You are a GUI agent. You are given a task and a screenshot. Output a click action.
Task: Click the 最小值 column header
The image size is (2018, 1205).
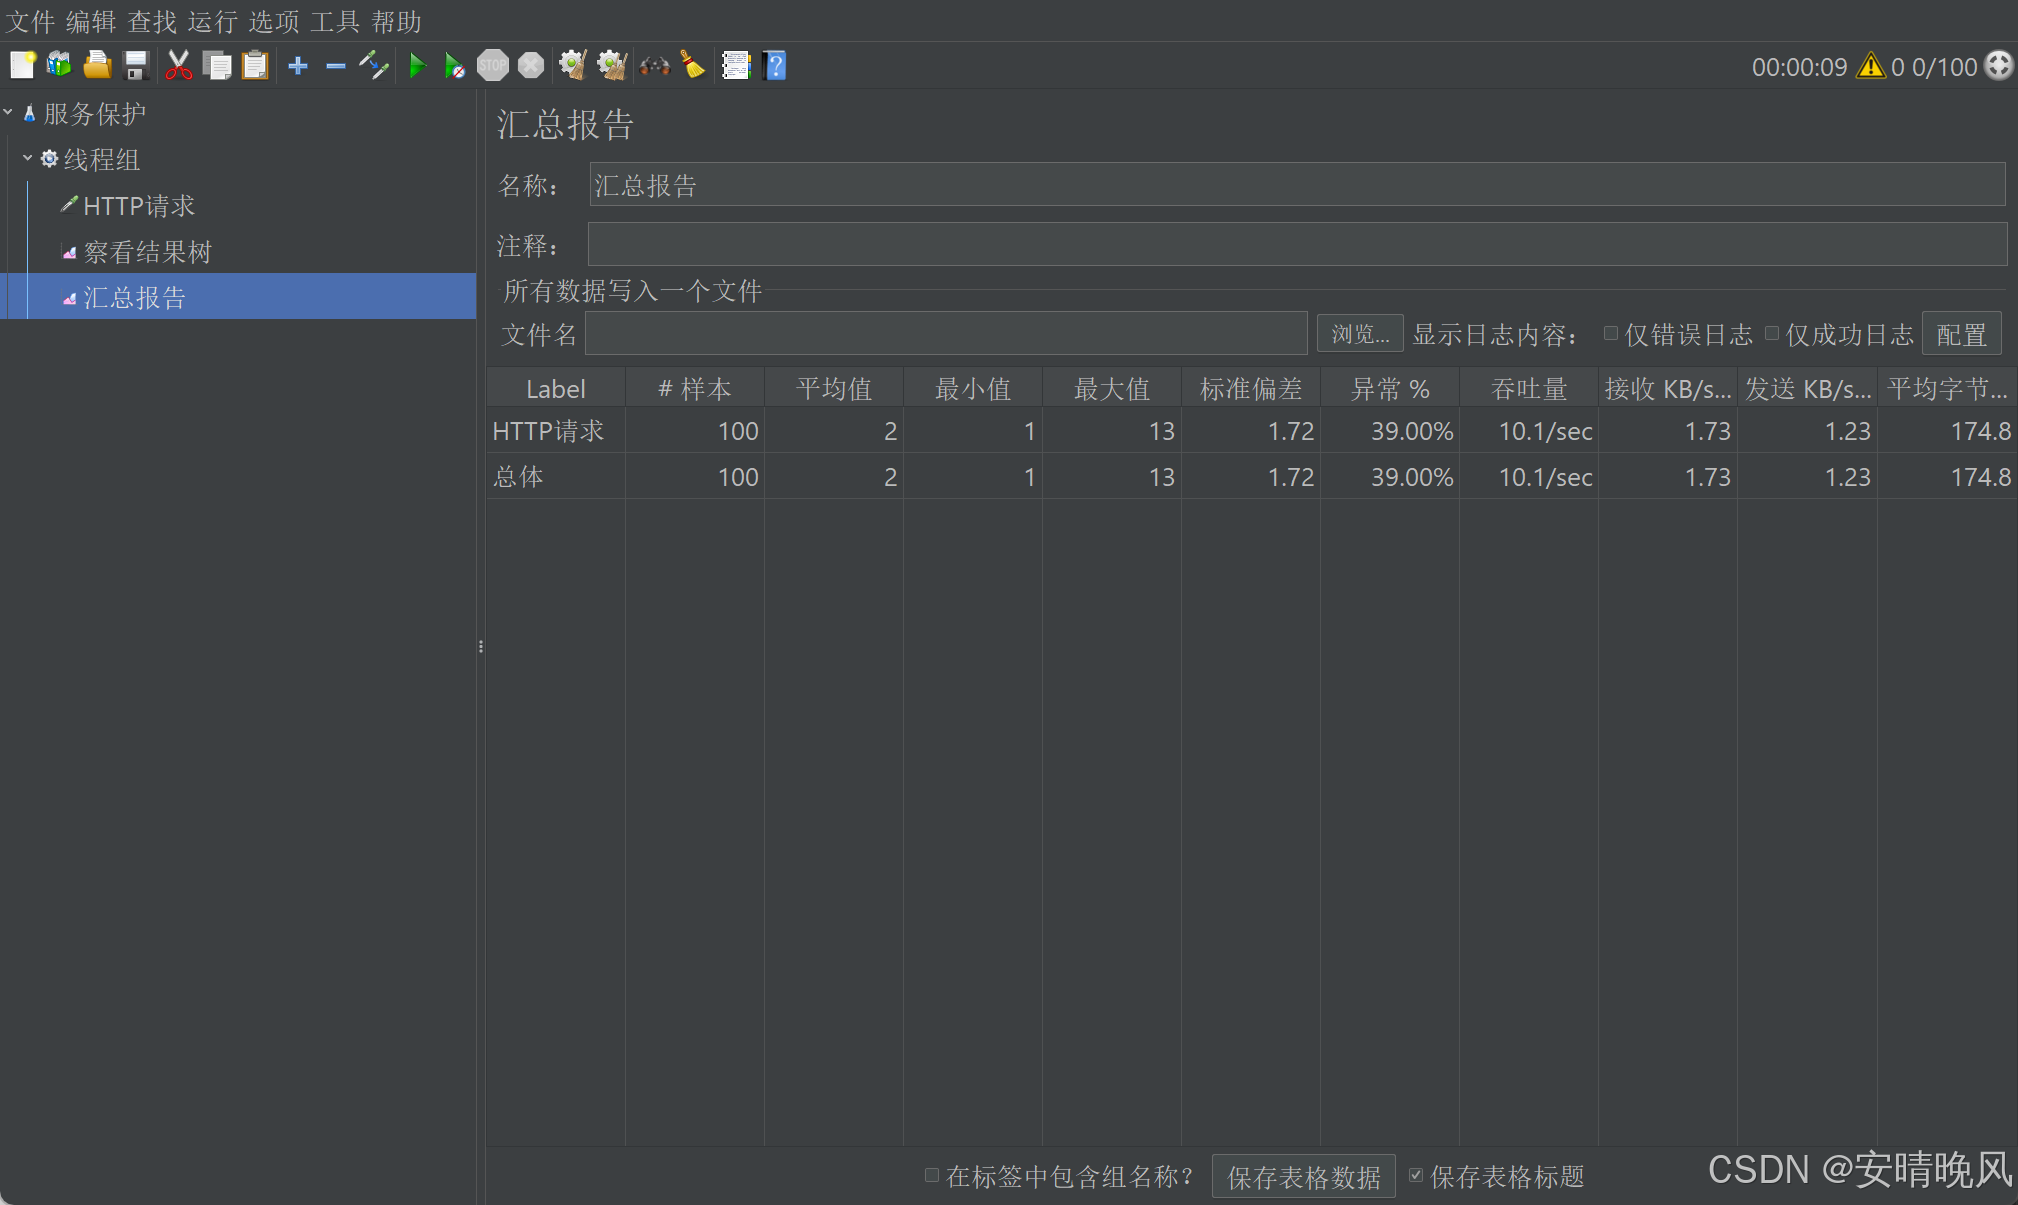[x=973, y=389]
